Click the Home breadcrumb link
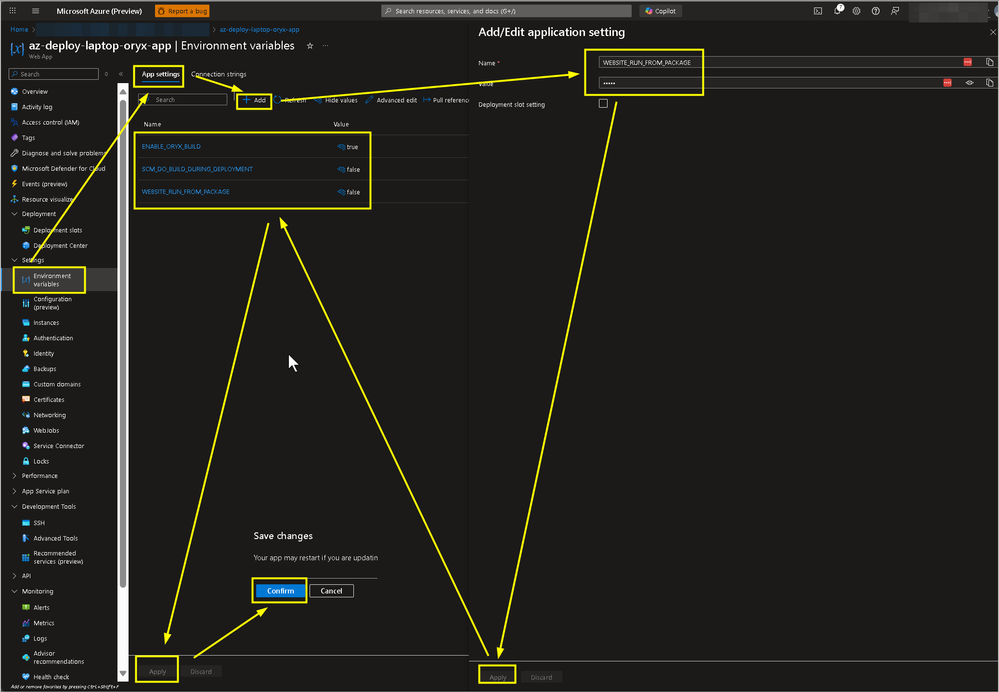The width and height of the screenshot is (999, 692). tap(19, 29)
